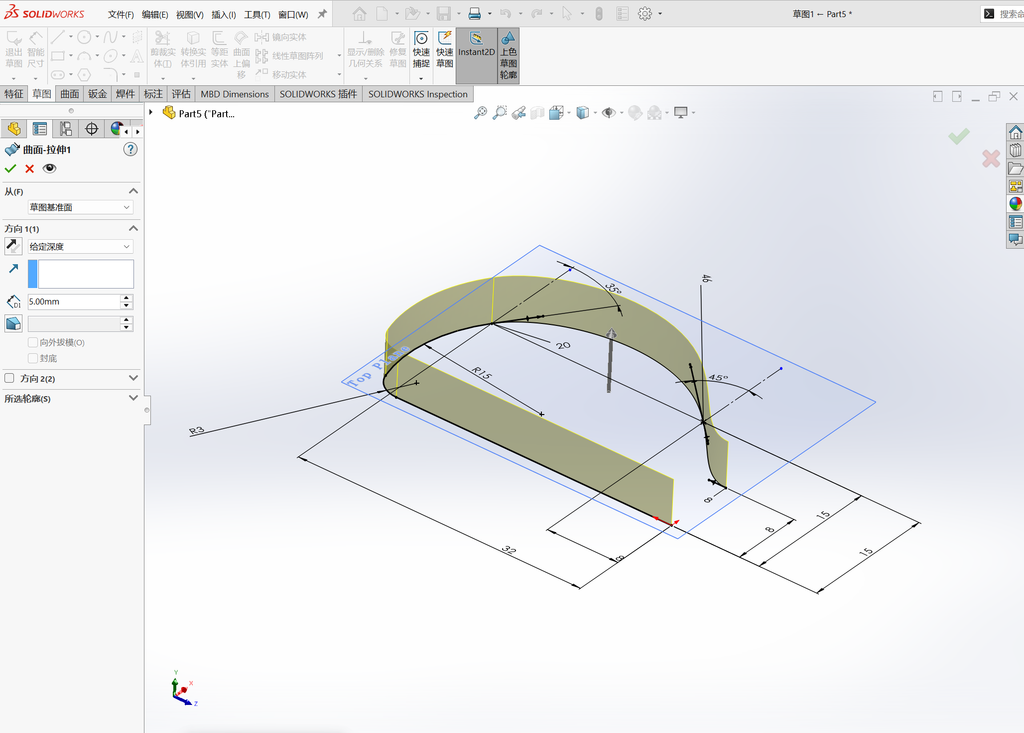The height and width of the screenshot is (733, 1024).
Task: Click the Previous View icon
Action: click(x=519, y=112)
